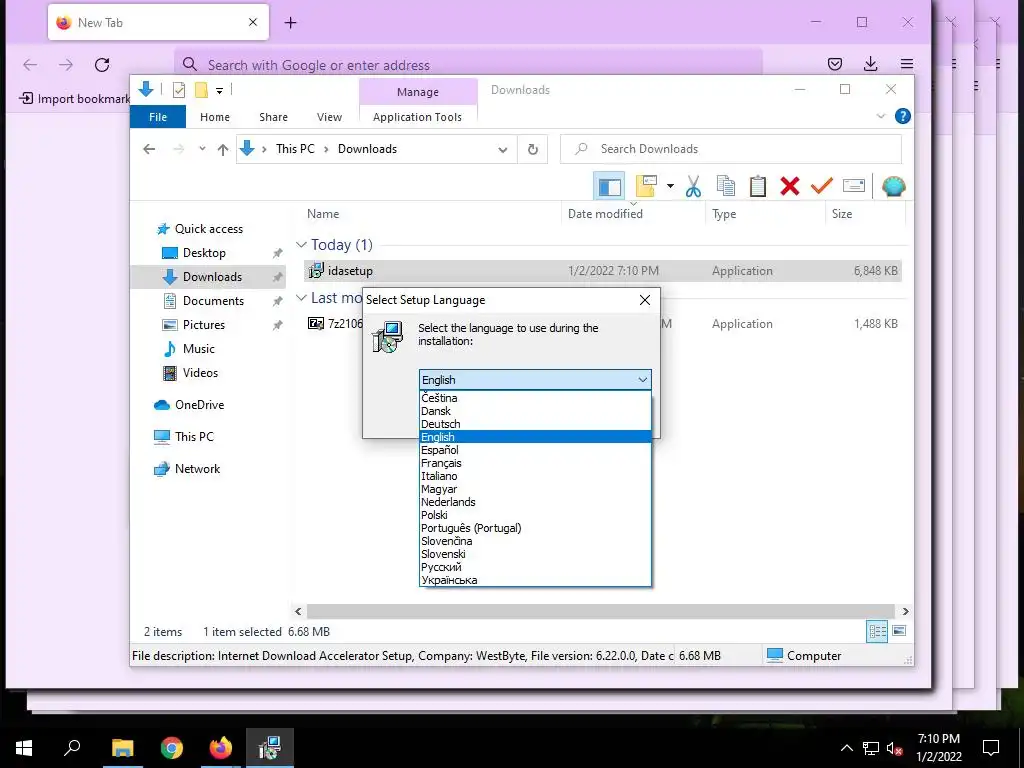Select Українська language option

[x=536, y=580]
